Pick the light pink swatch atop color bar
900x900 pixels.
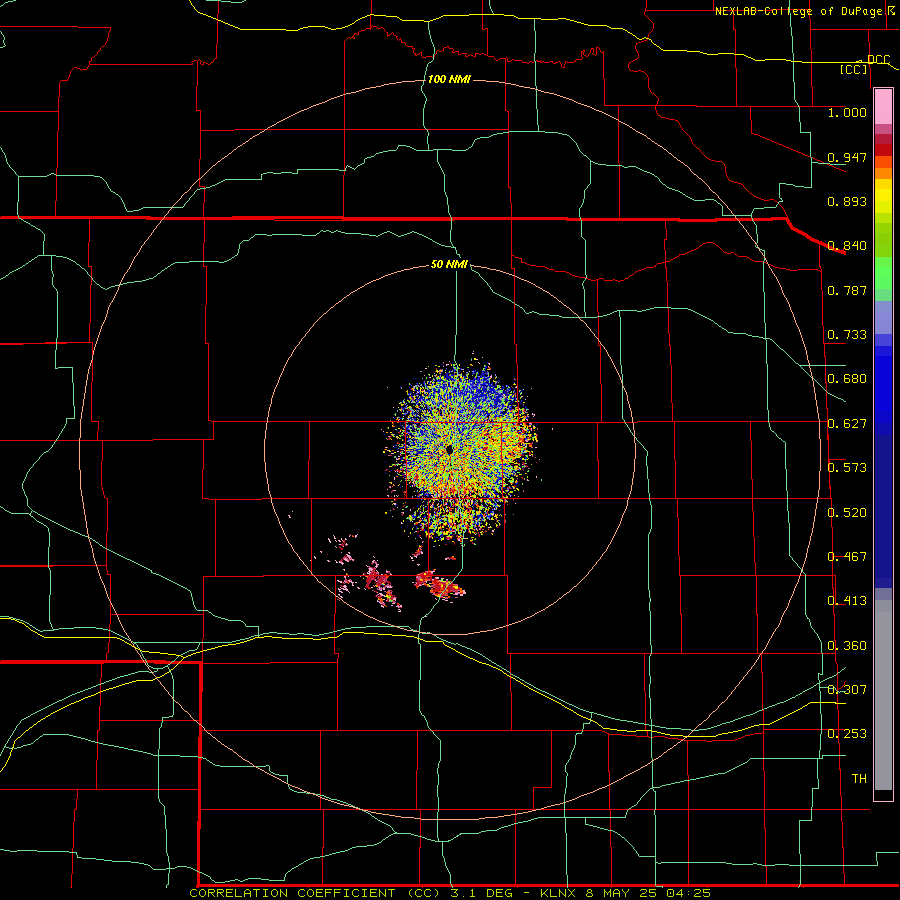[883, 107]
